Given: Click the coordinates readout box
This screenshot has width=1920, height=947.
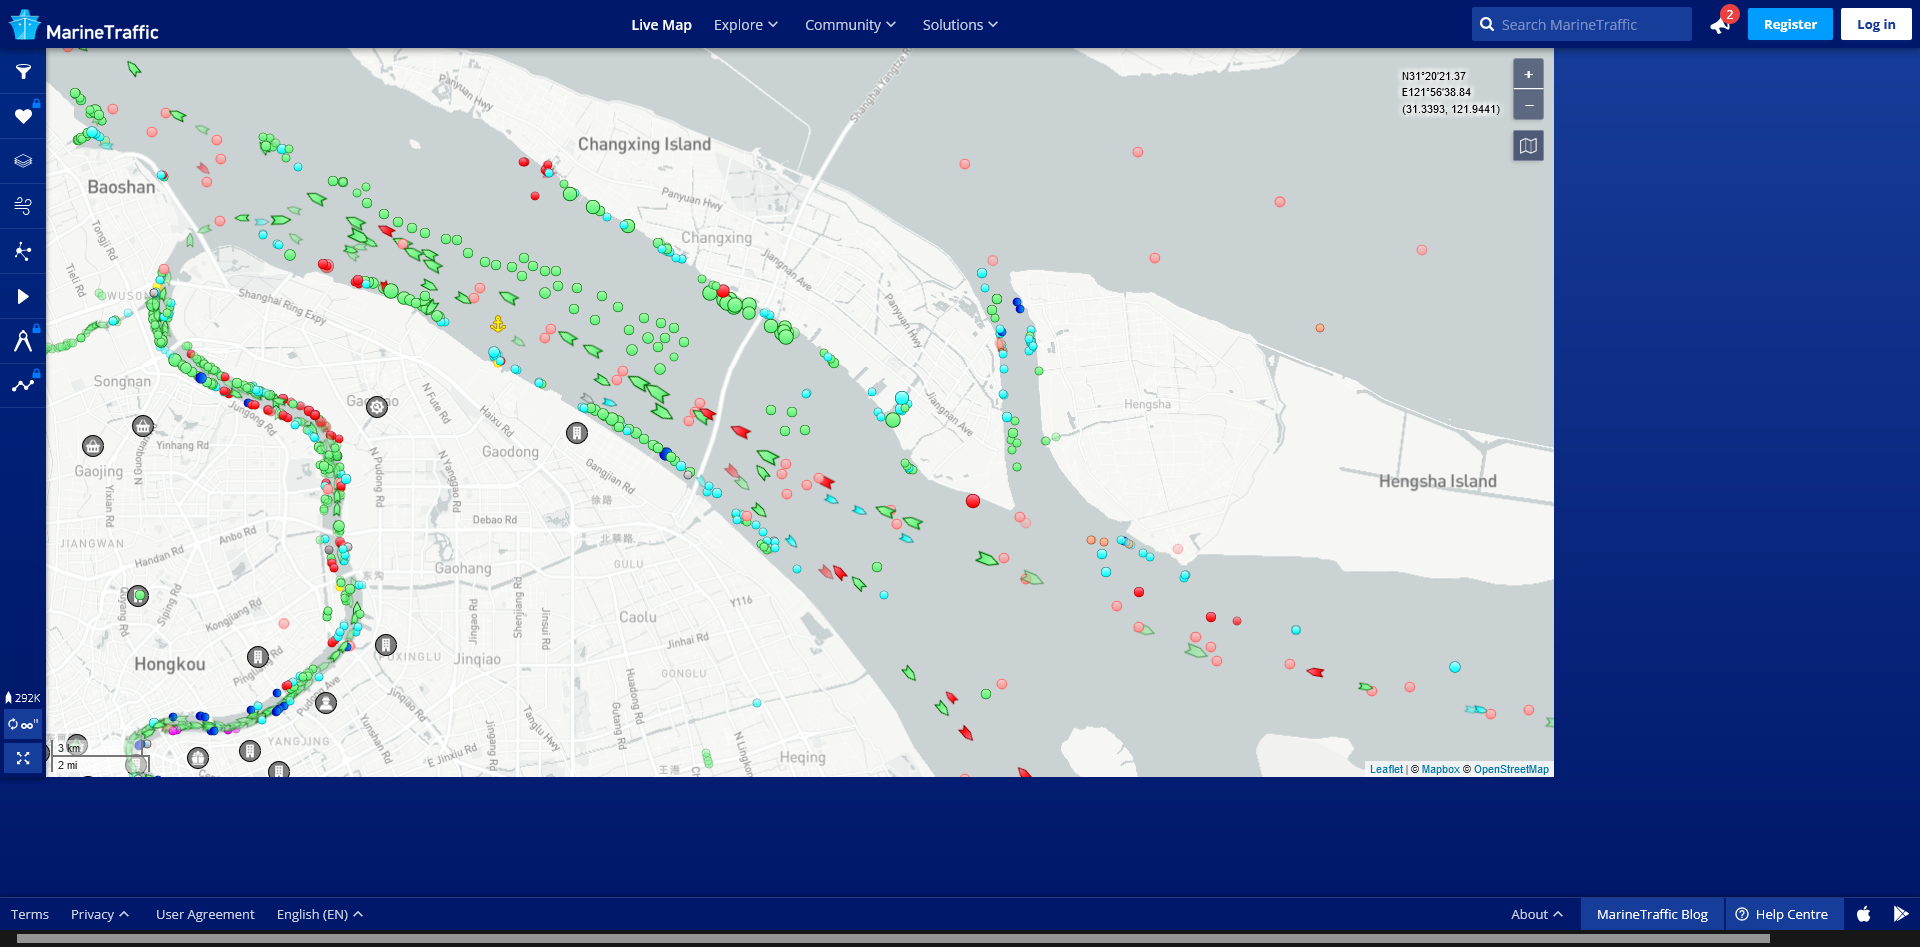Looking at the screenshot, I should pos(1450,93).
